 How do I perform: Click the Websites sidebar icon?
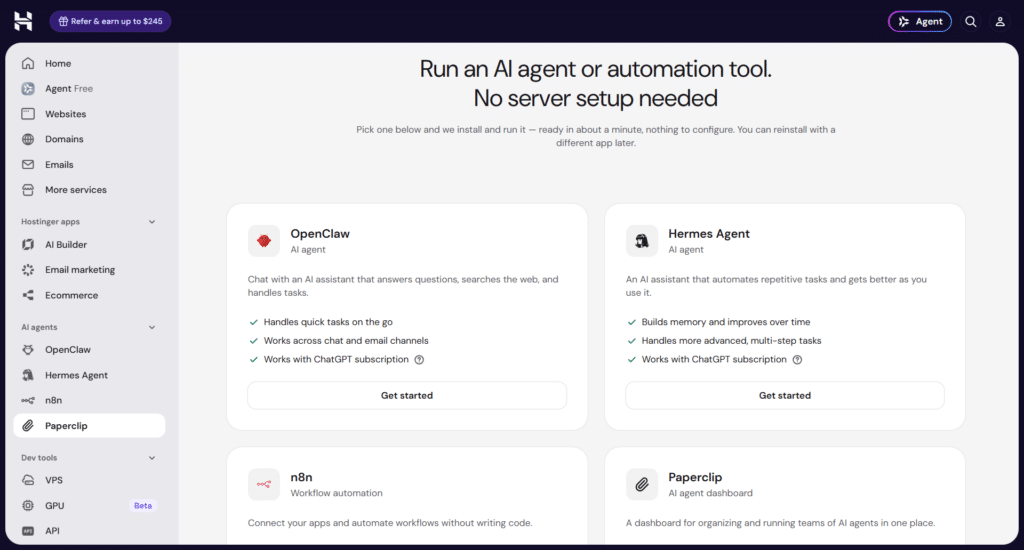[x=28, y=114]
